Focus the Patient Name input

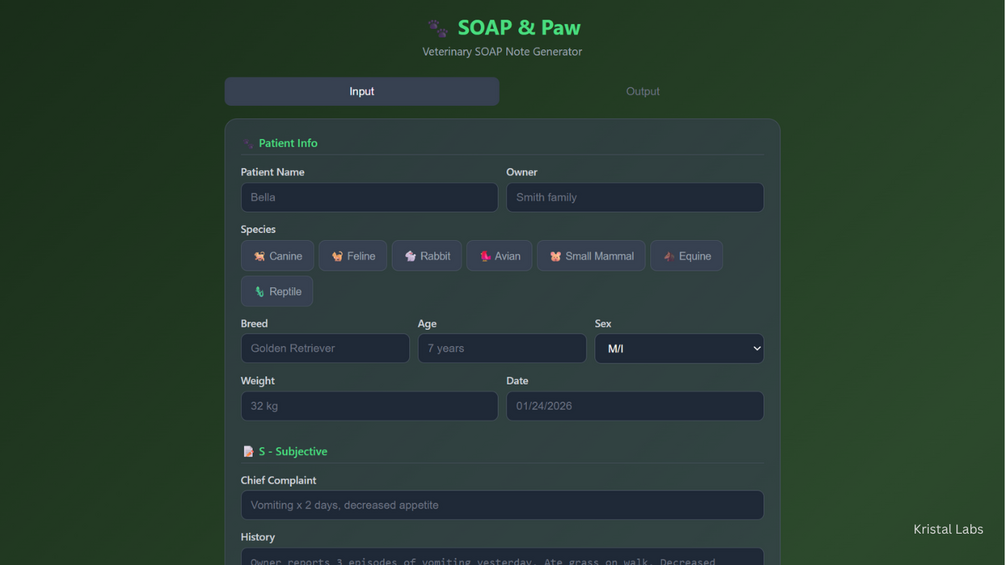(x=369, y=197)
